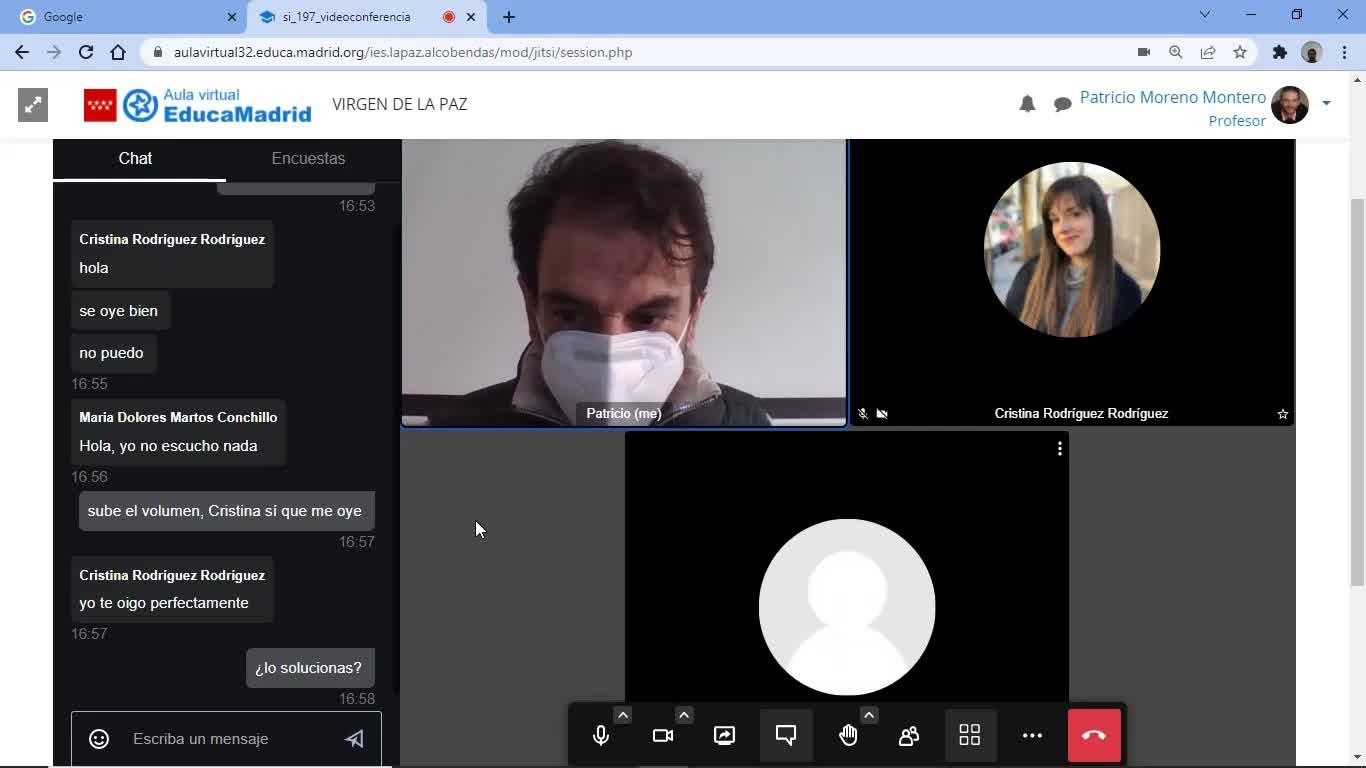
Task: Turn off the camera in the call toolbar
Action: pyautogui.click(x=663, y=736)
